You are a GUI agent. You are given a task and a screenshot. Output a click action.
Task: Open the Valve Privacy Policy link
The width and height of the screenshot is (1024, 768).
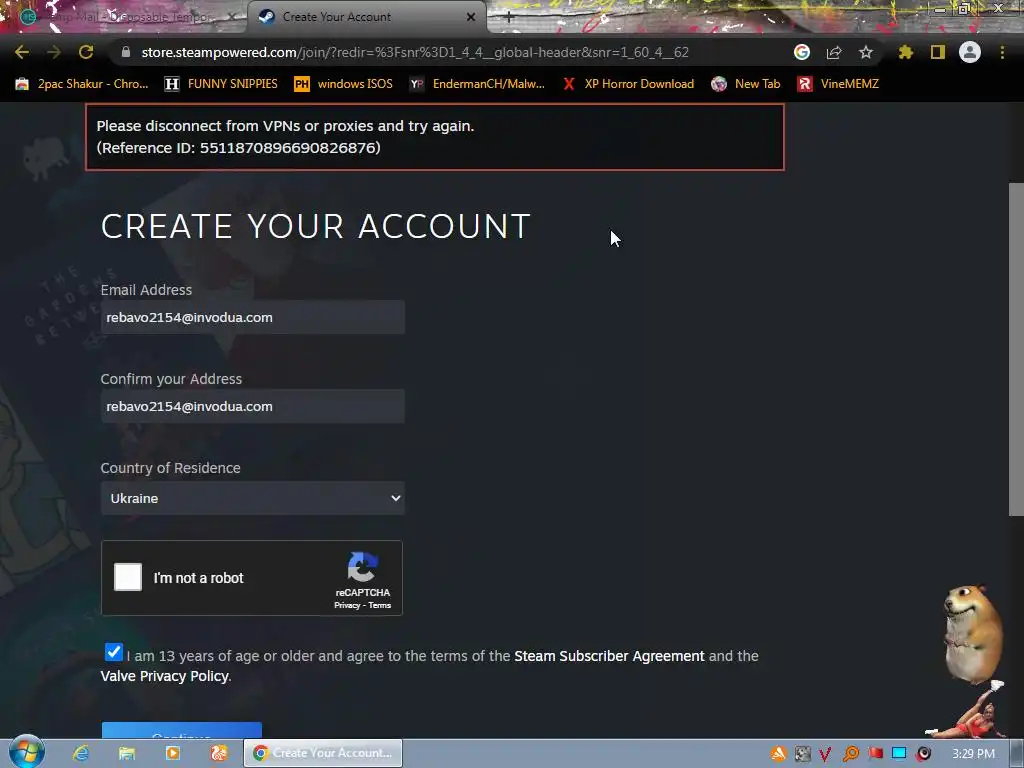coord(165,676)
